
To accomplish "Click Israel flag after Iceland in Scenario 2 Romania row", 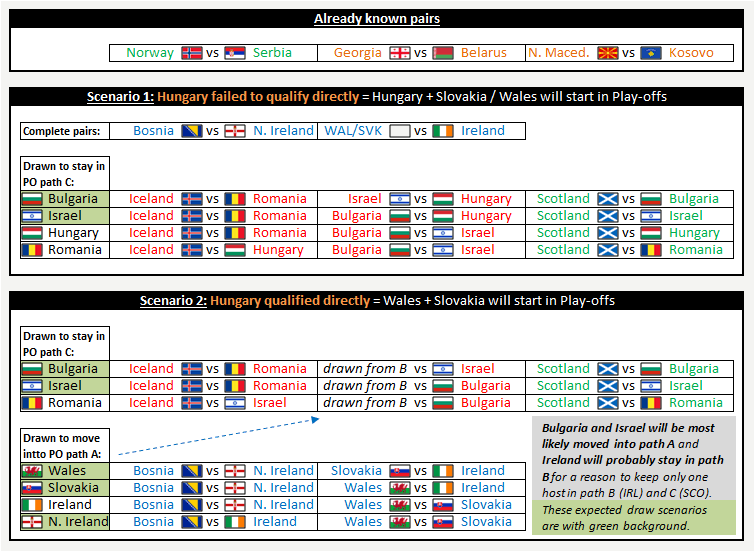I will (x=235, y=403).
